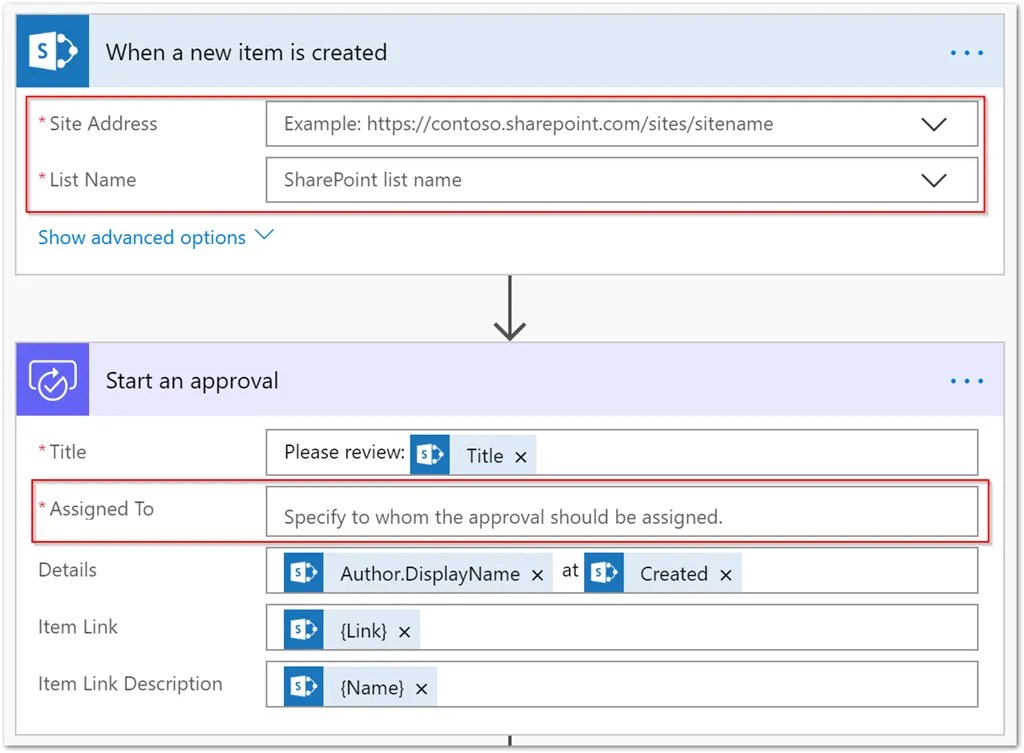Screen dimensions: 1024x753
Task: Click the Approvals icon on Start an approval
Action: point(53,379)
